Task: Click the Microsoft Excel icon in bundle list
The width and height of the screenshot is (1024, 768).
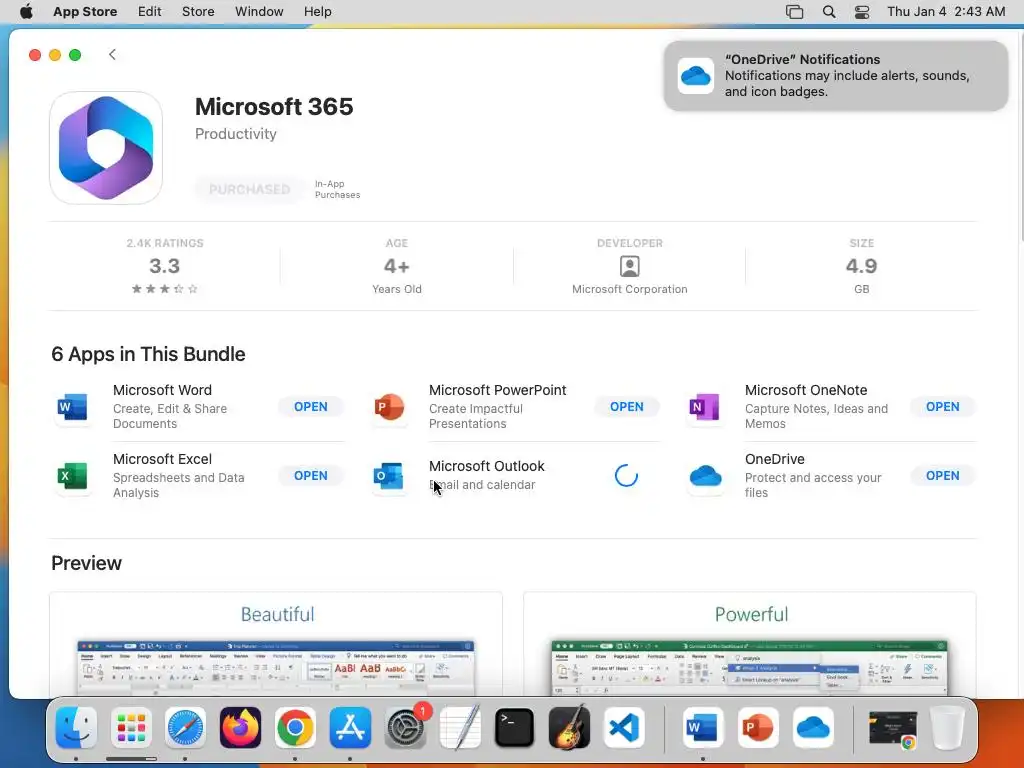Action: pyautogui.click(x=72, y=475)
